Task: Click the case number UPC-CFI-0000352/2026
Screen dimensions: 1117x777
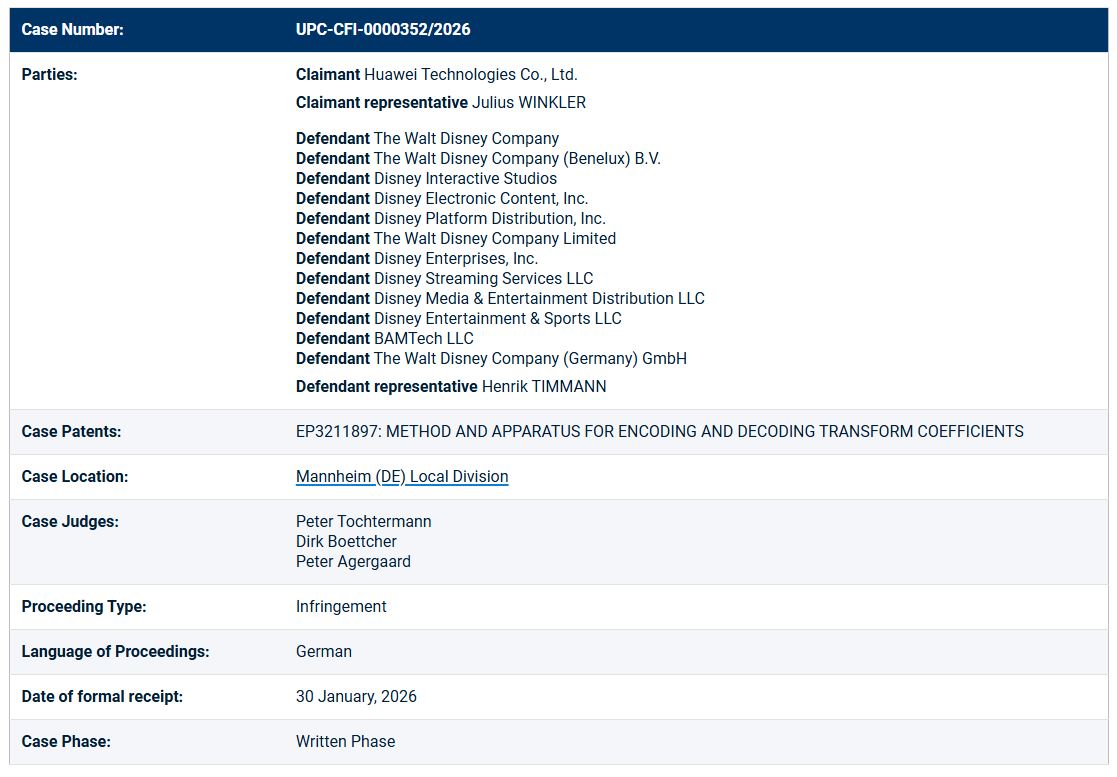Action: [x=383, y=30]
